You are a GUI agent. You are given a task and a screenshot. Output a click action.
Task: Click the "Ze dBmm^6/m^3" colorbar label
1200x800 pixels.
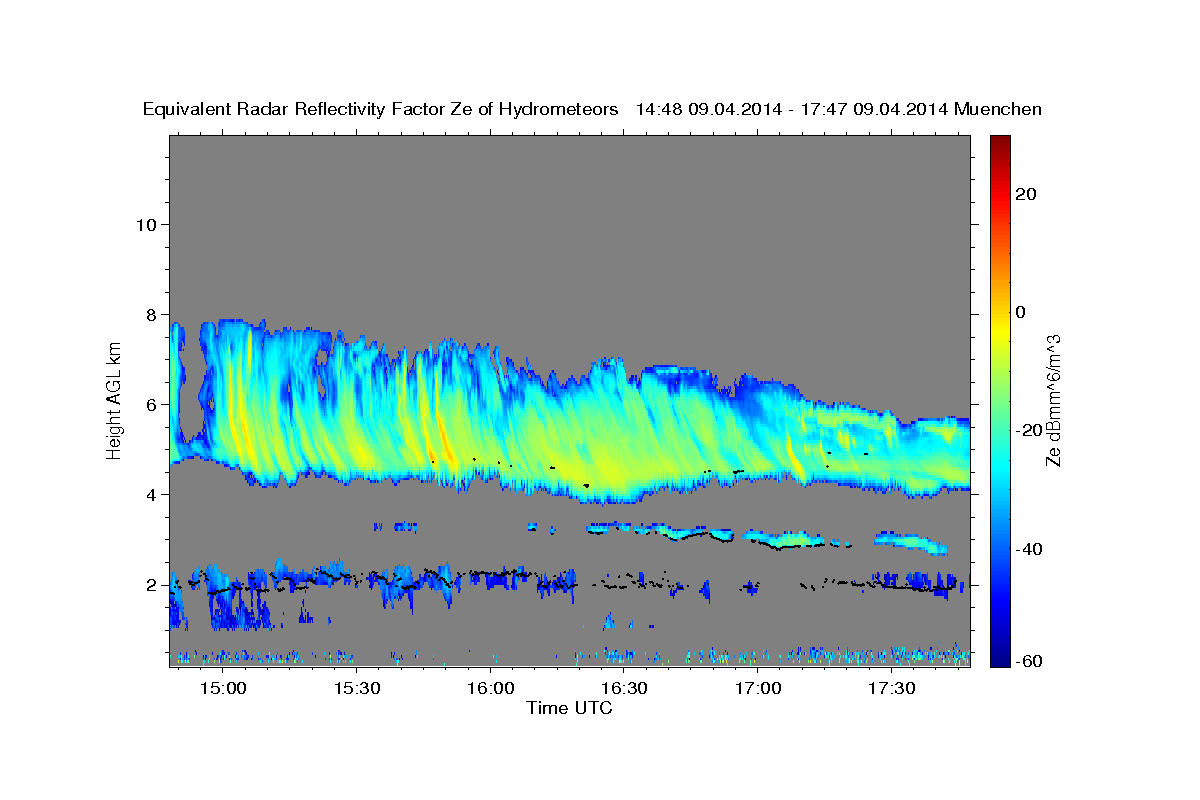tap(1053, 400)
